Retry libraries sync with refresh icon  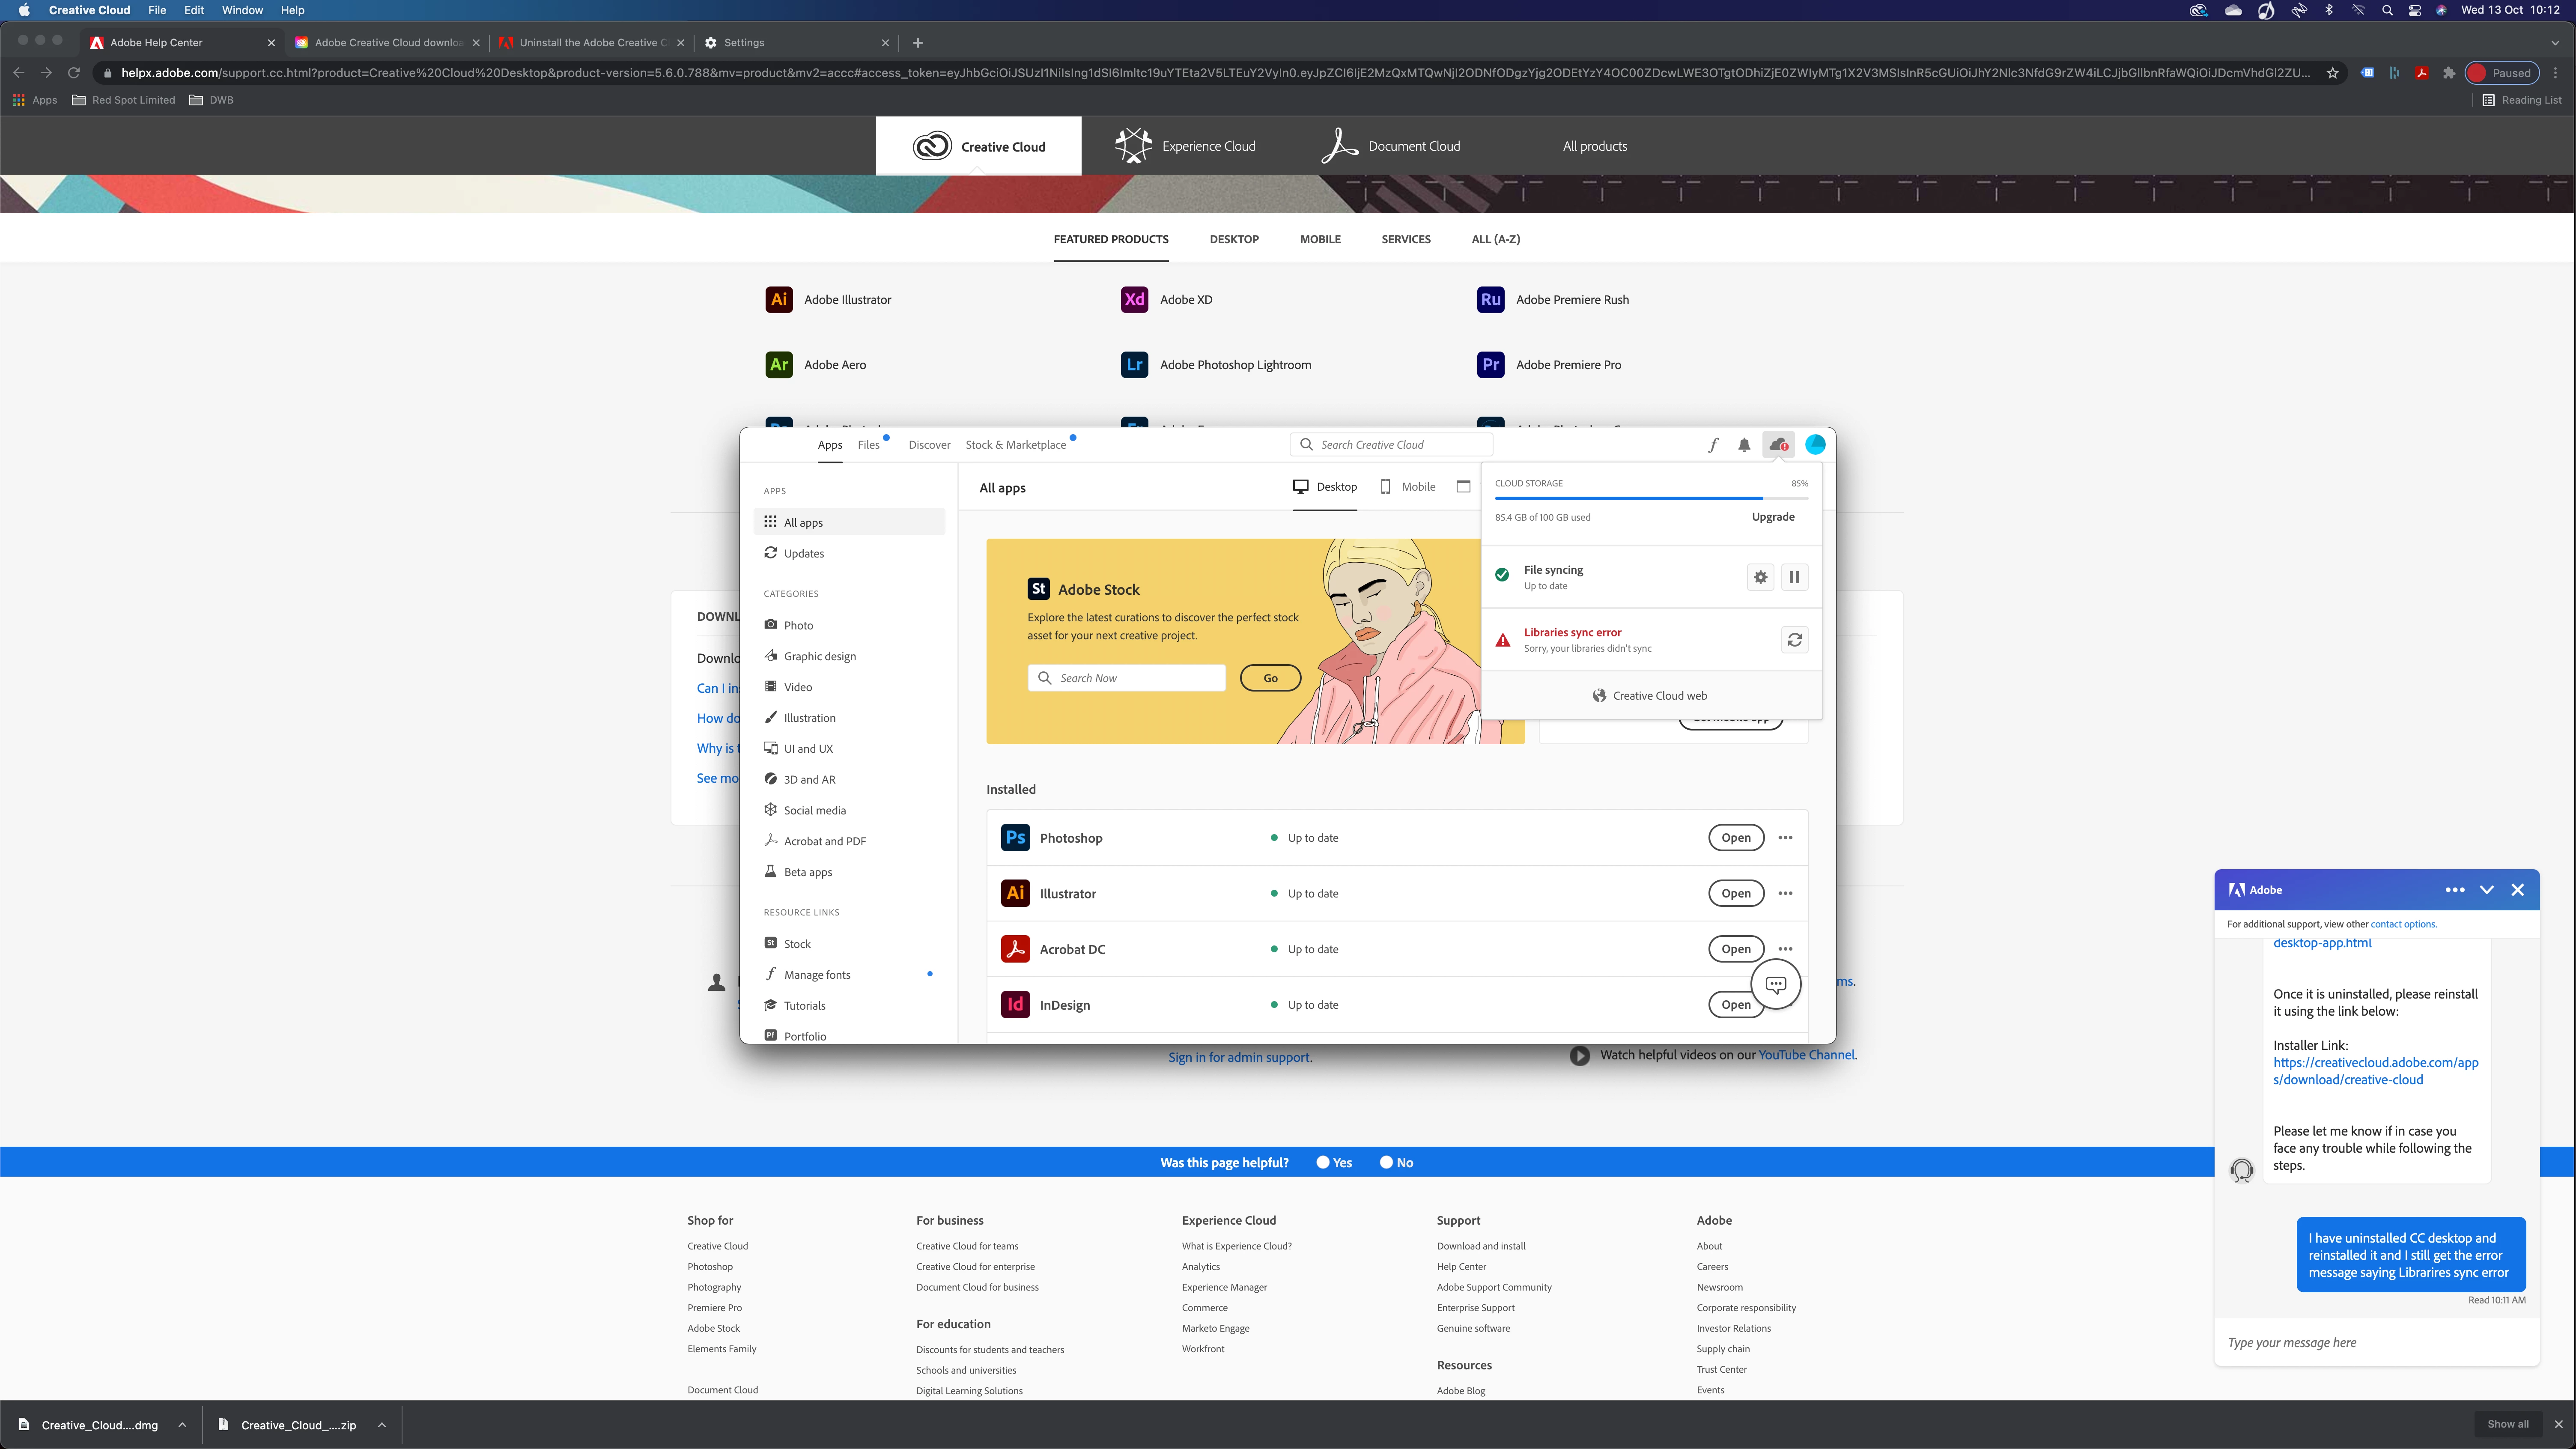[1794, 640]
